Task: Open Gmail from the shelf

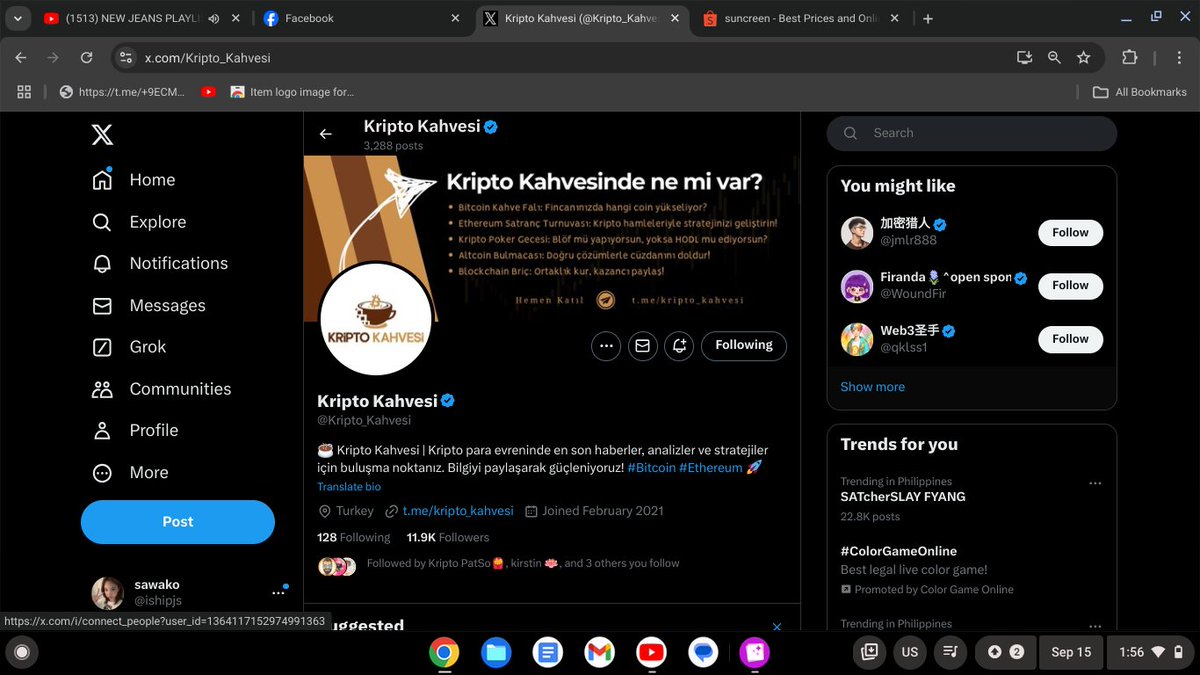Action: (599, 652)
